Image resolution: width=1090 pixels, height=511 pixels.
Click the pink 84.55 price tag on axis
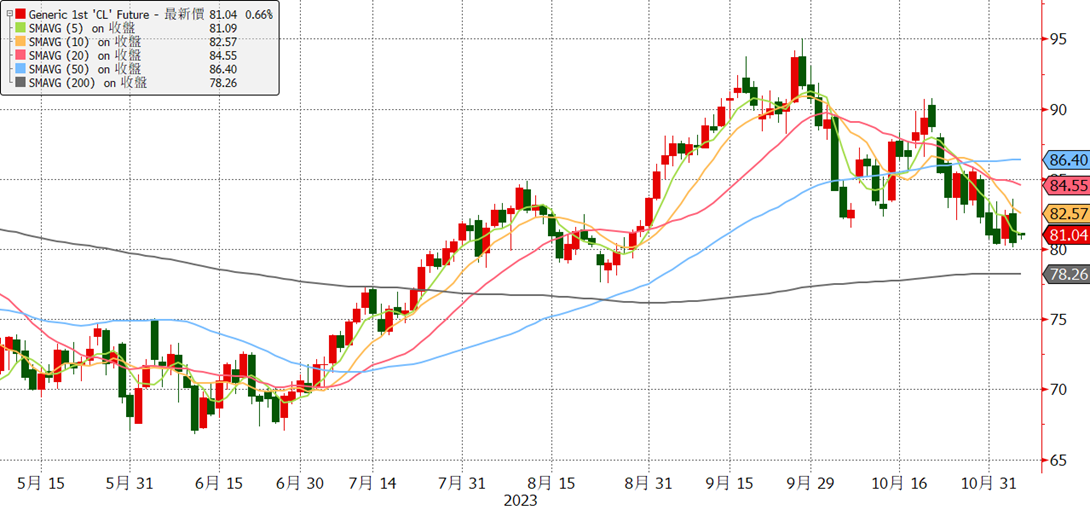(1067, 186)
